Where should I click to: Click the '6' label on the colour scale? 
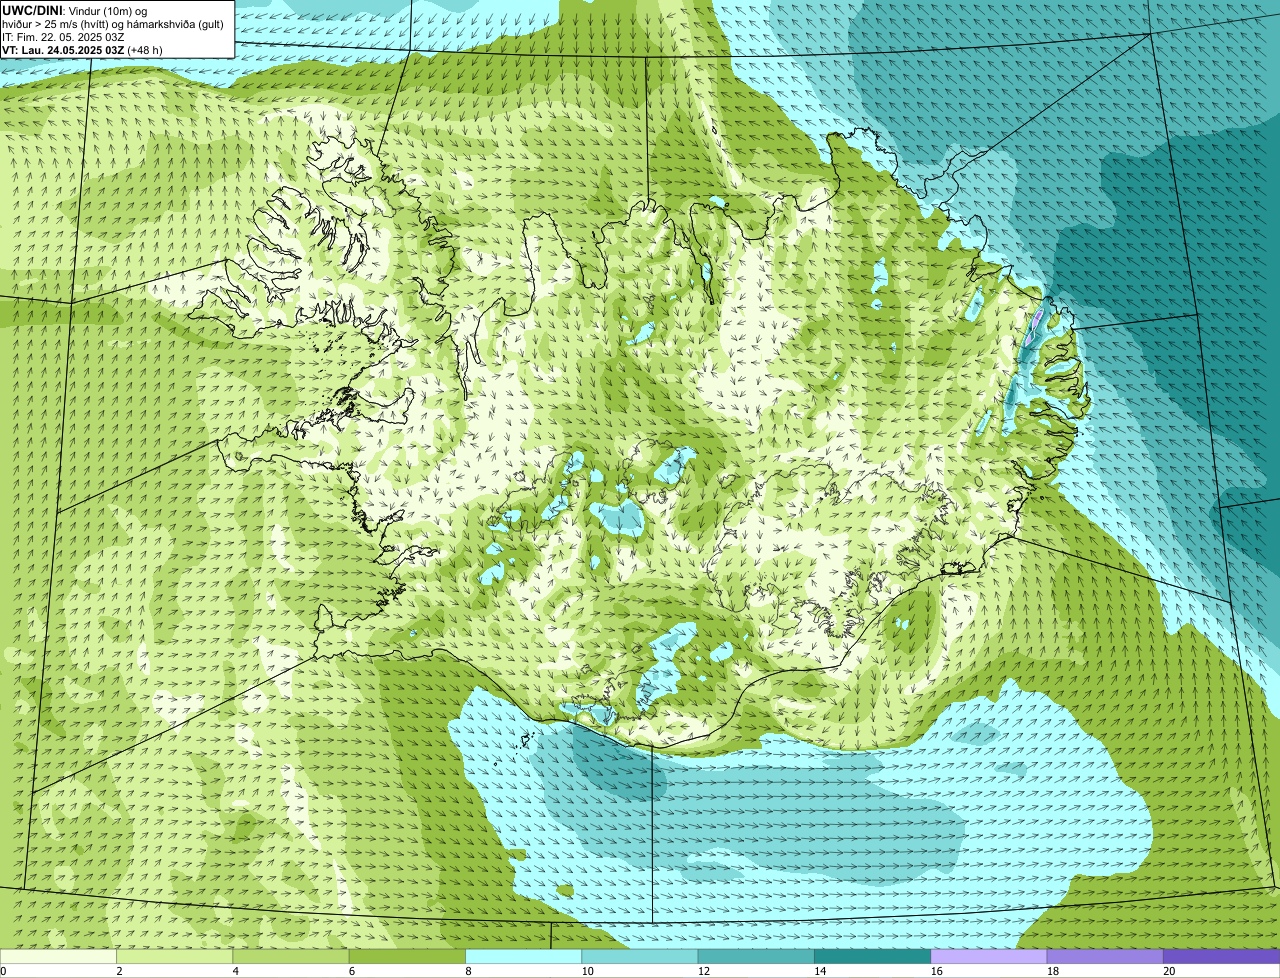(351, 971)
